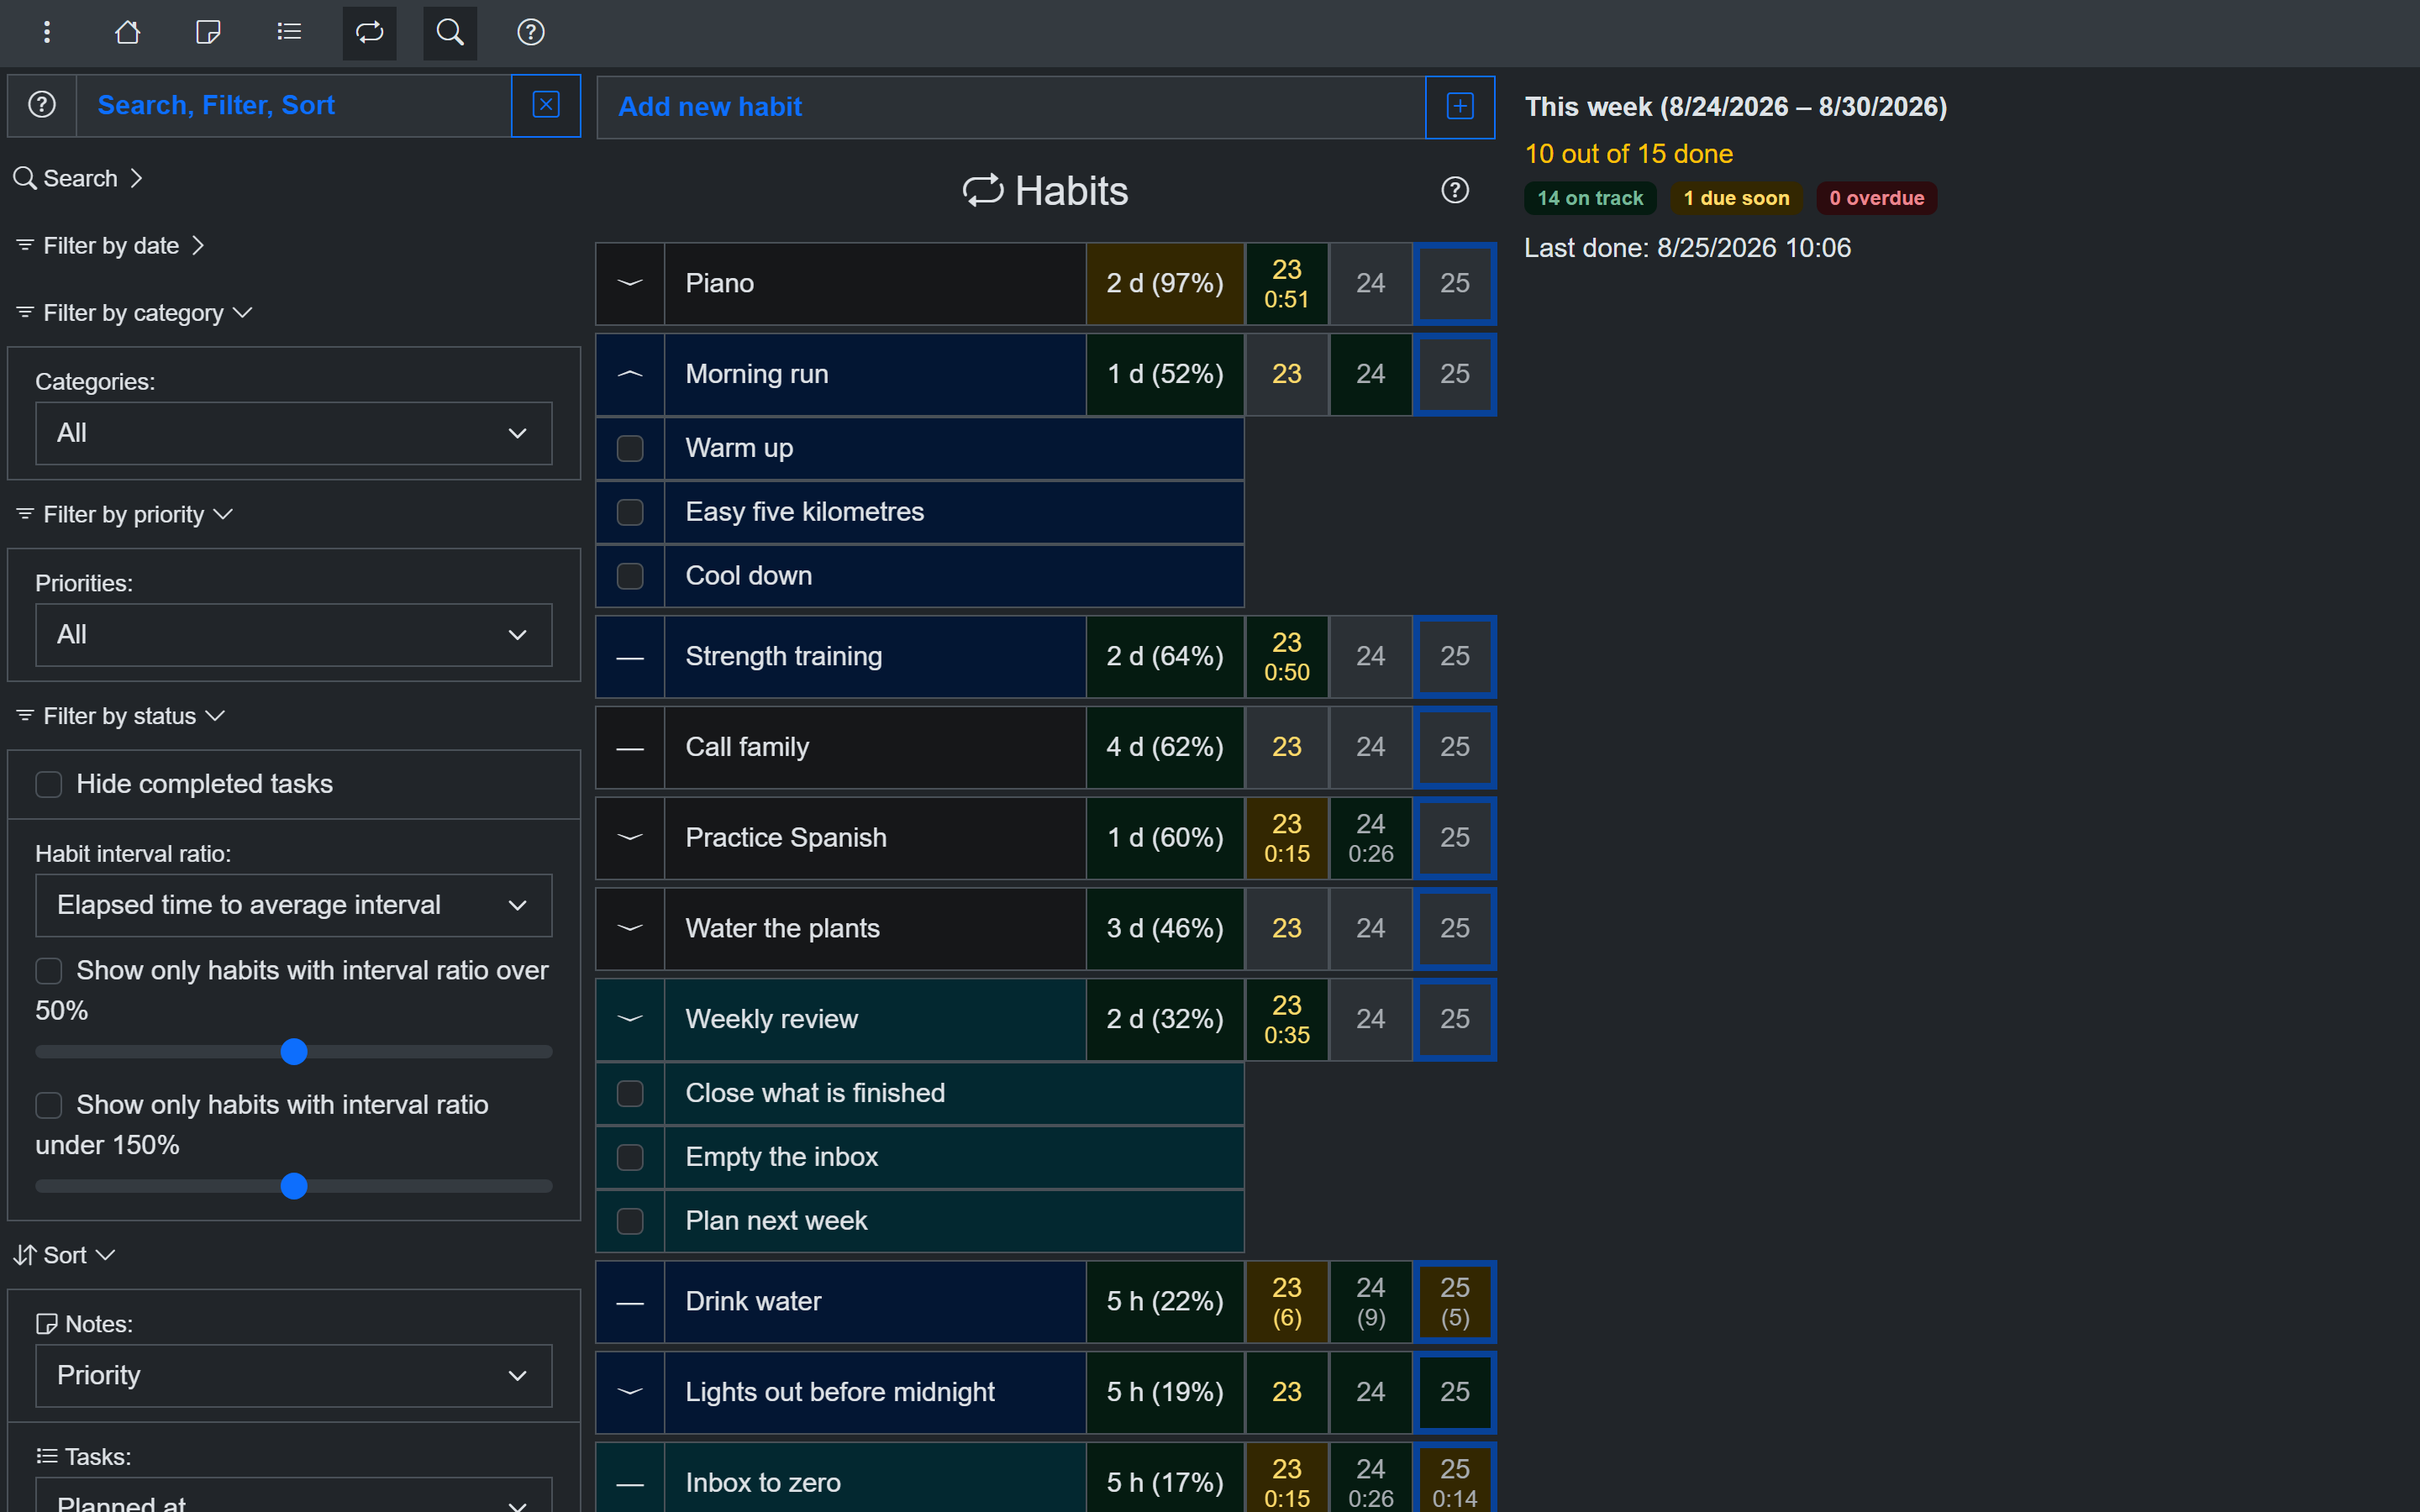
Task: Click the Habits loop icon in heading
Action: point(982,190)
